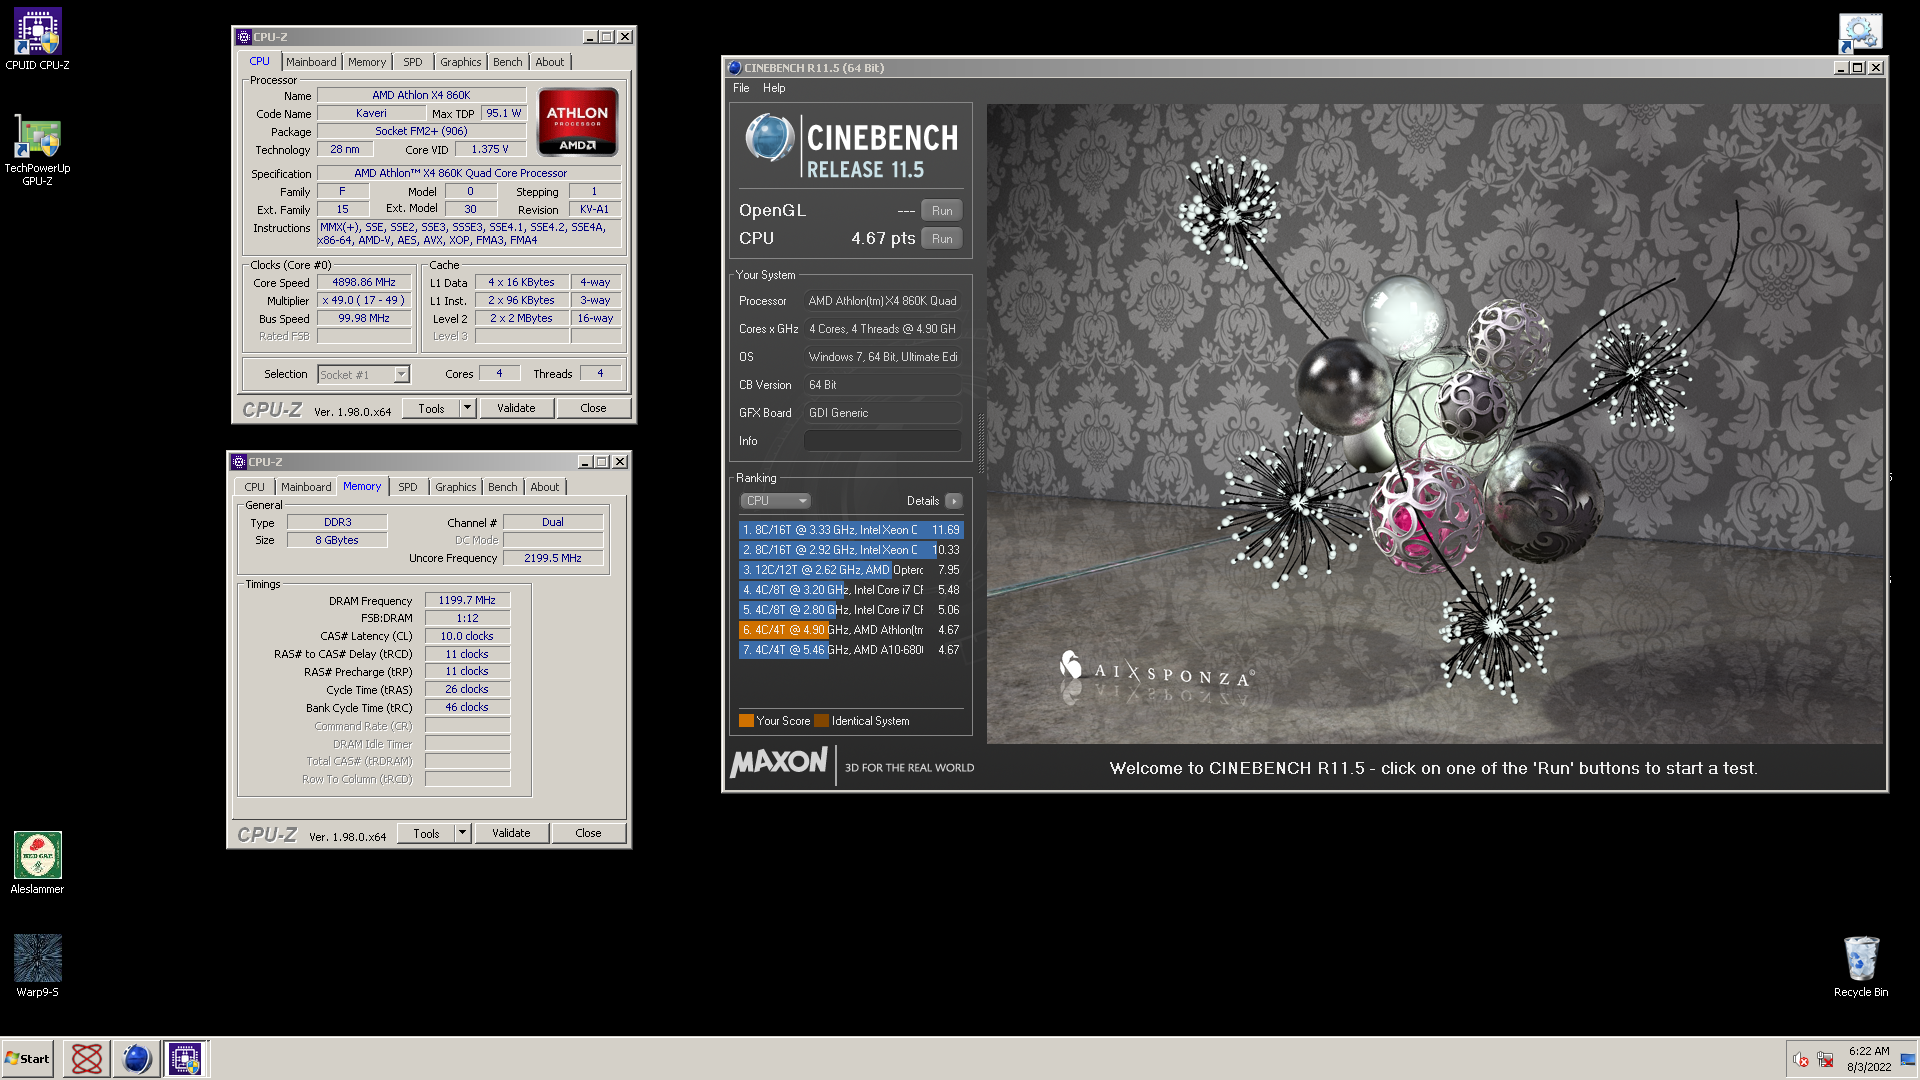Open the Warp9-S desktop icon
Viewport: 1920px width, 1080px height.
click(37, 965)
